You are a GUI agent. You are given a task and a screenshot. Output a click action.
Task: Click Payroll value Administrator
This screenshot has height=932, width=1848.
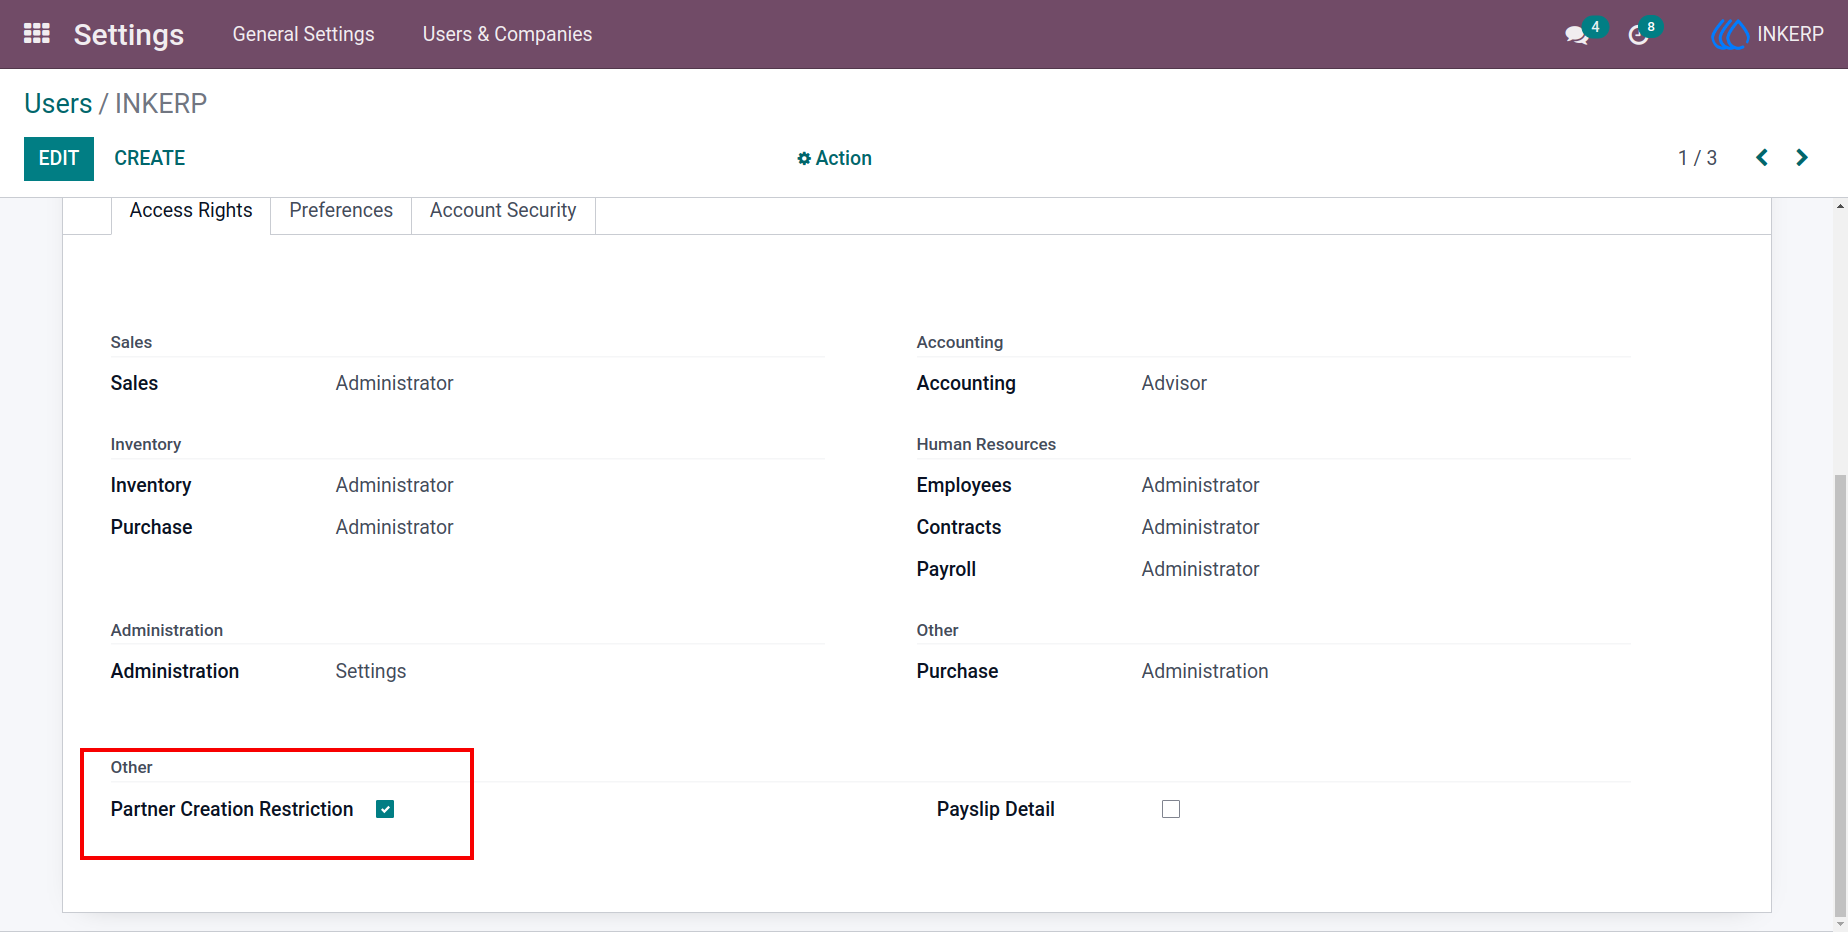pyautogui.click(x=1200, y=569)
